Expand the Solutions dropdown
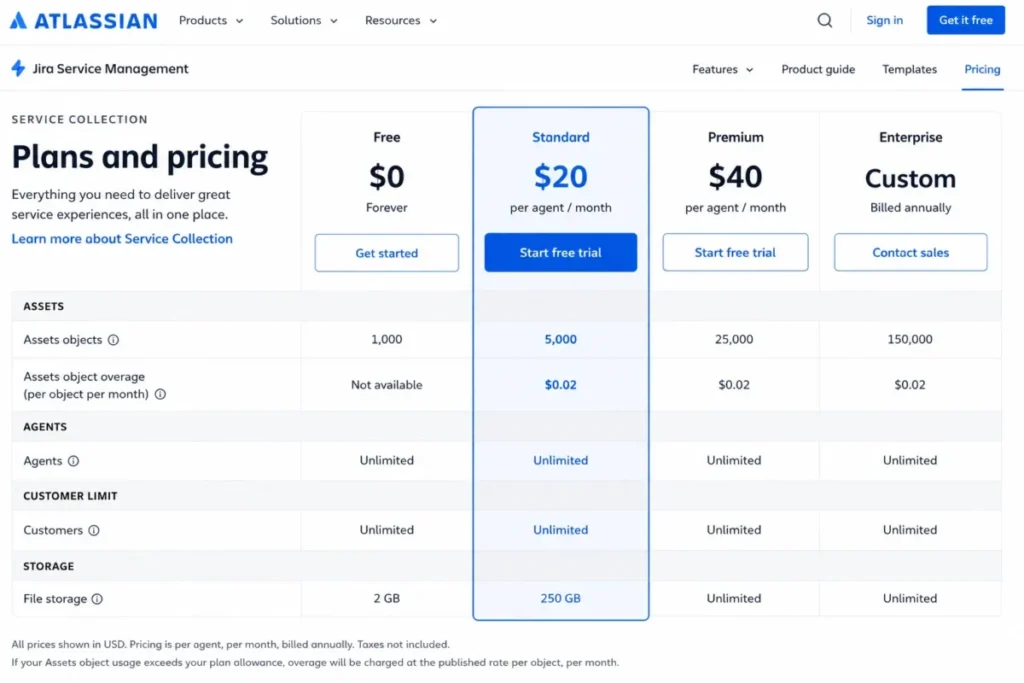This screenshot has height=683, width=1024. [304, 20]
